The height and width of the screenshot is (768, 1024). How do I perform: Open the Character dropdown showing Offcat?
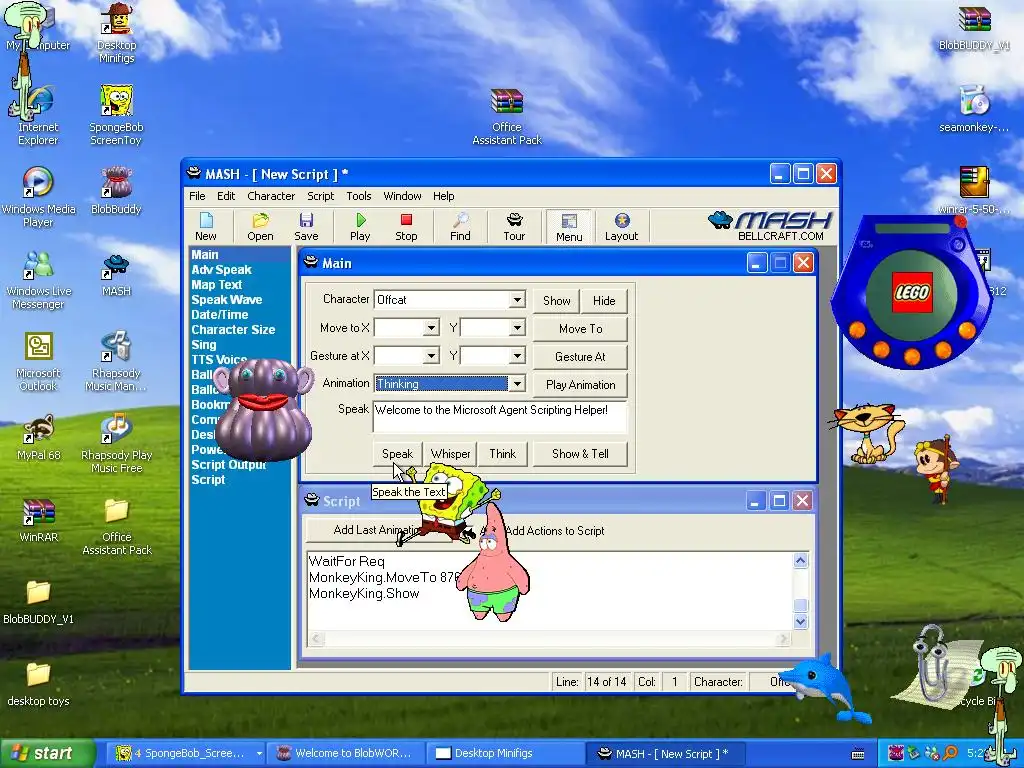coord(517,300)
